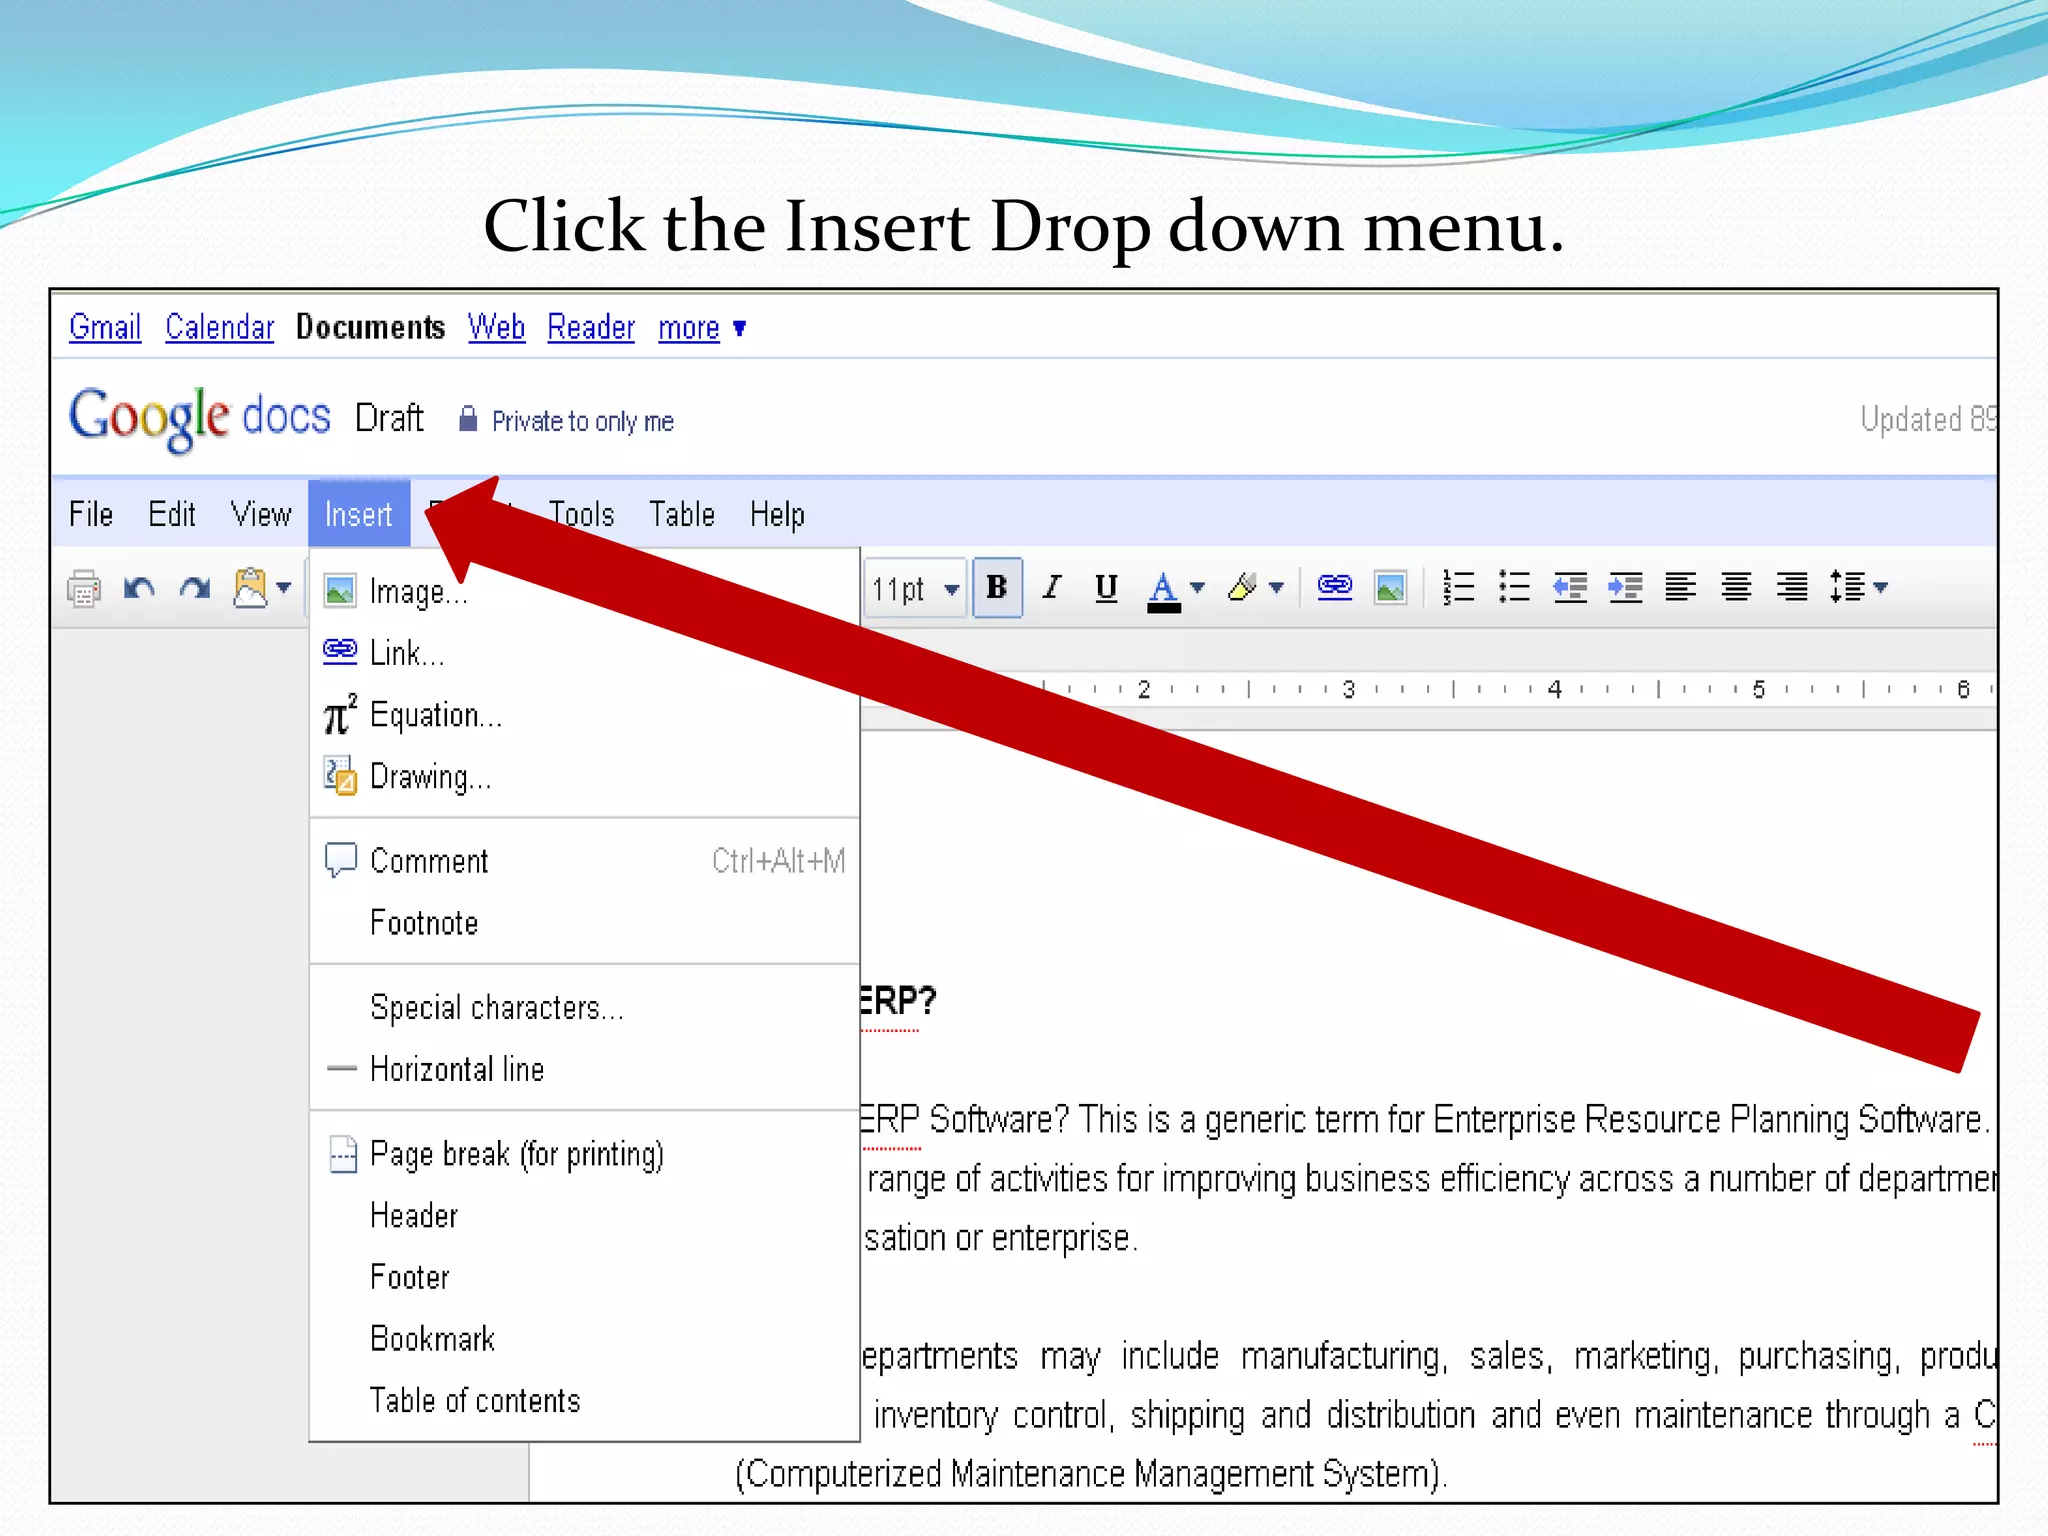Click the Print icon in toolbar

pyautogui.click(x=84, y=588)
